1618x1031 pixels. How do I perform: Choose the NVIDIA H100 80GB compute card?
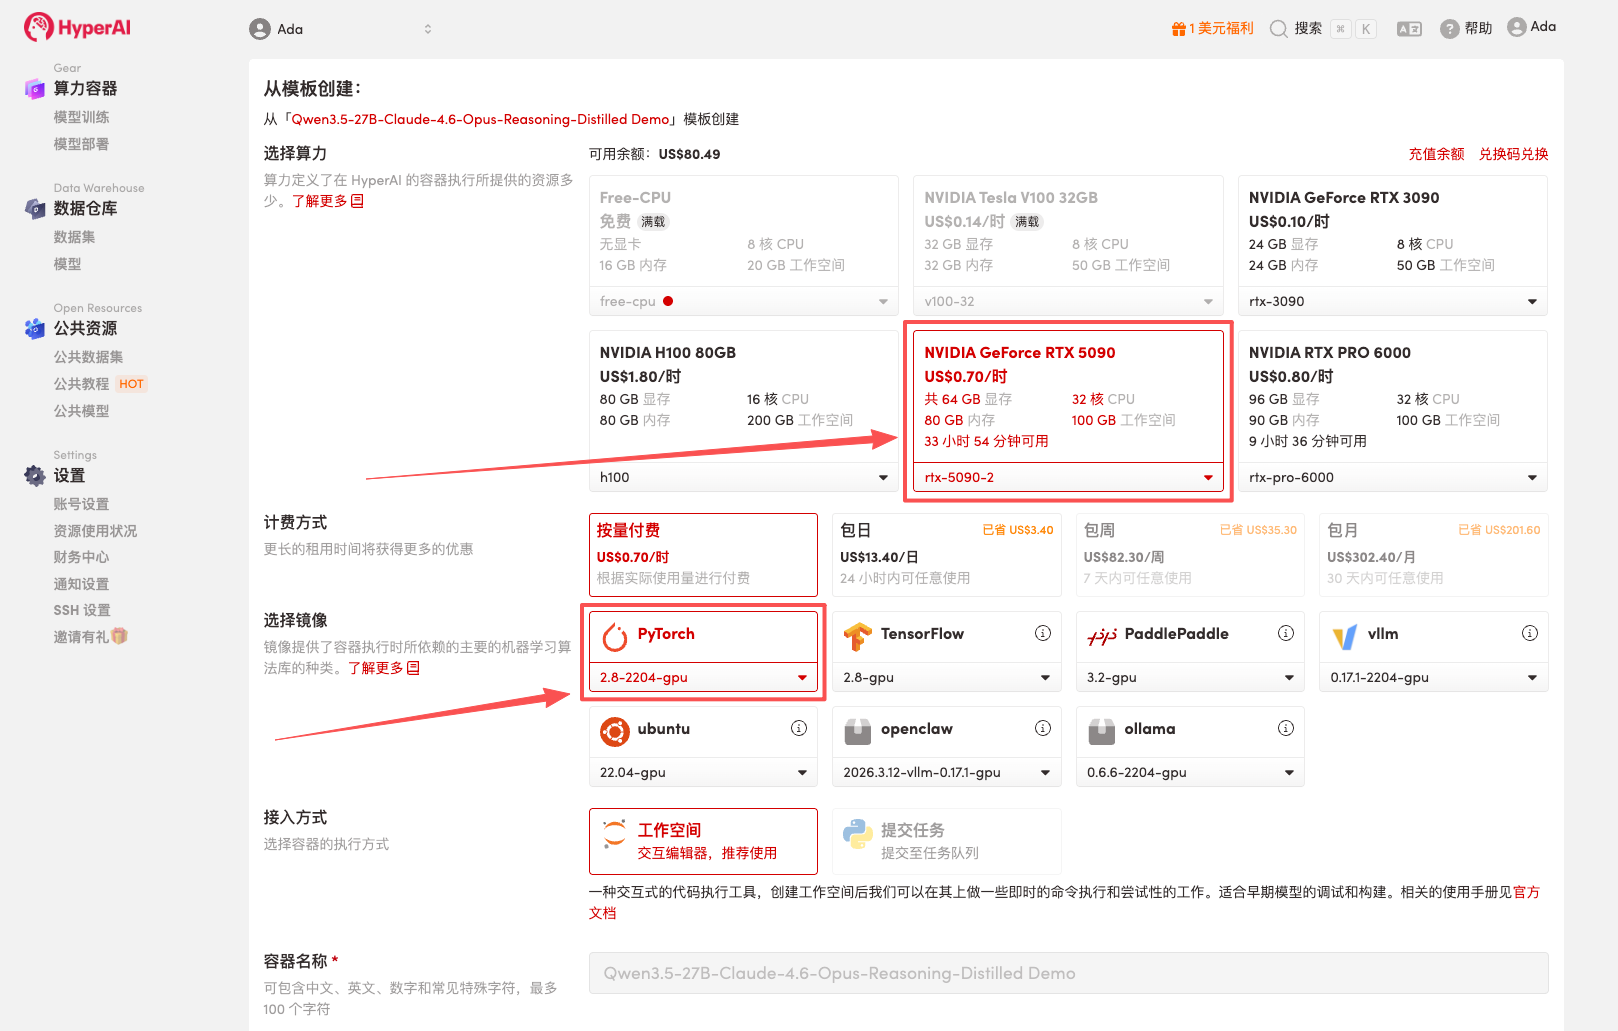[x=743, y=395]
